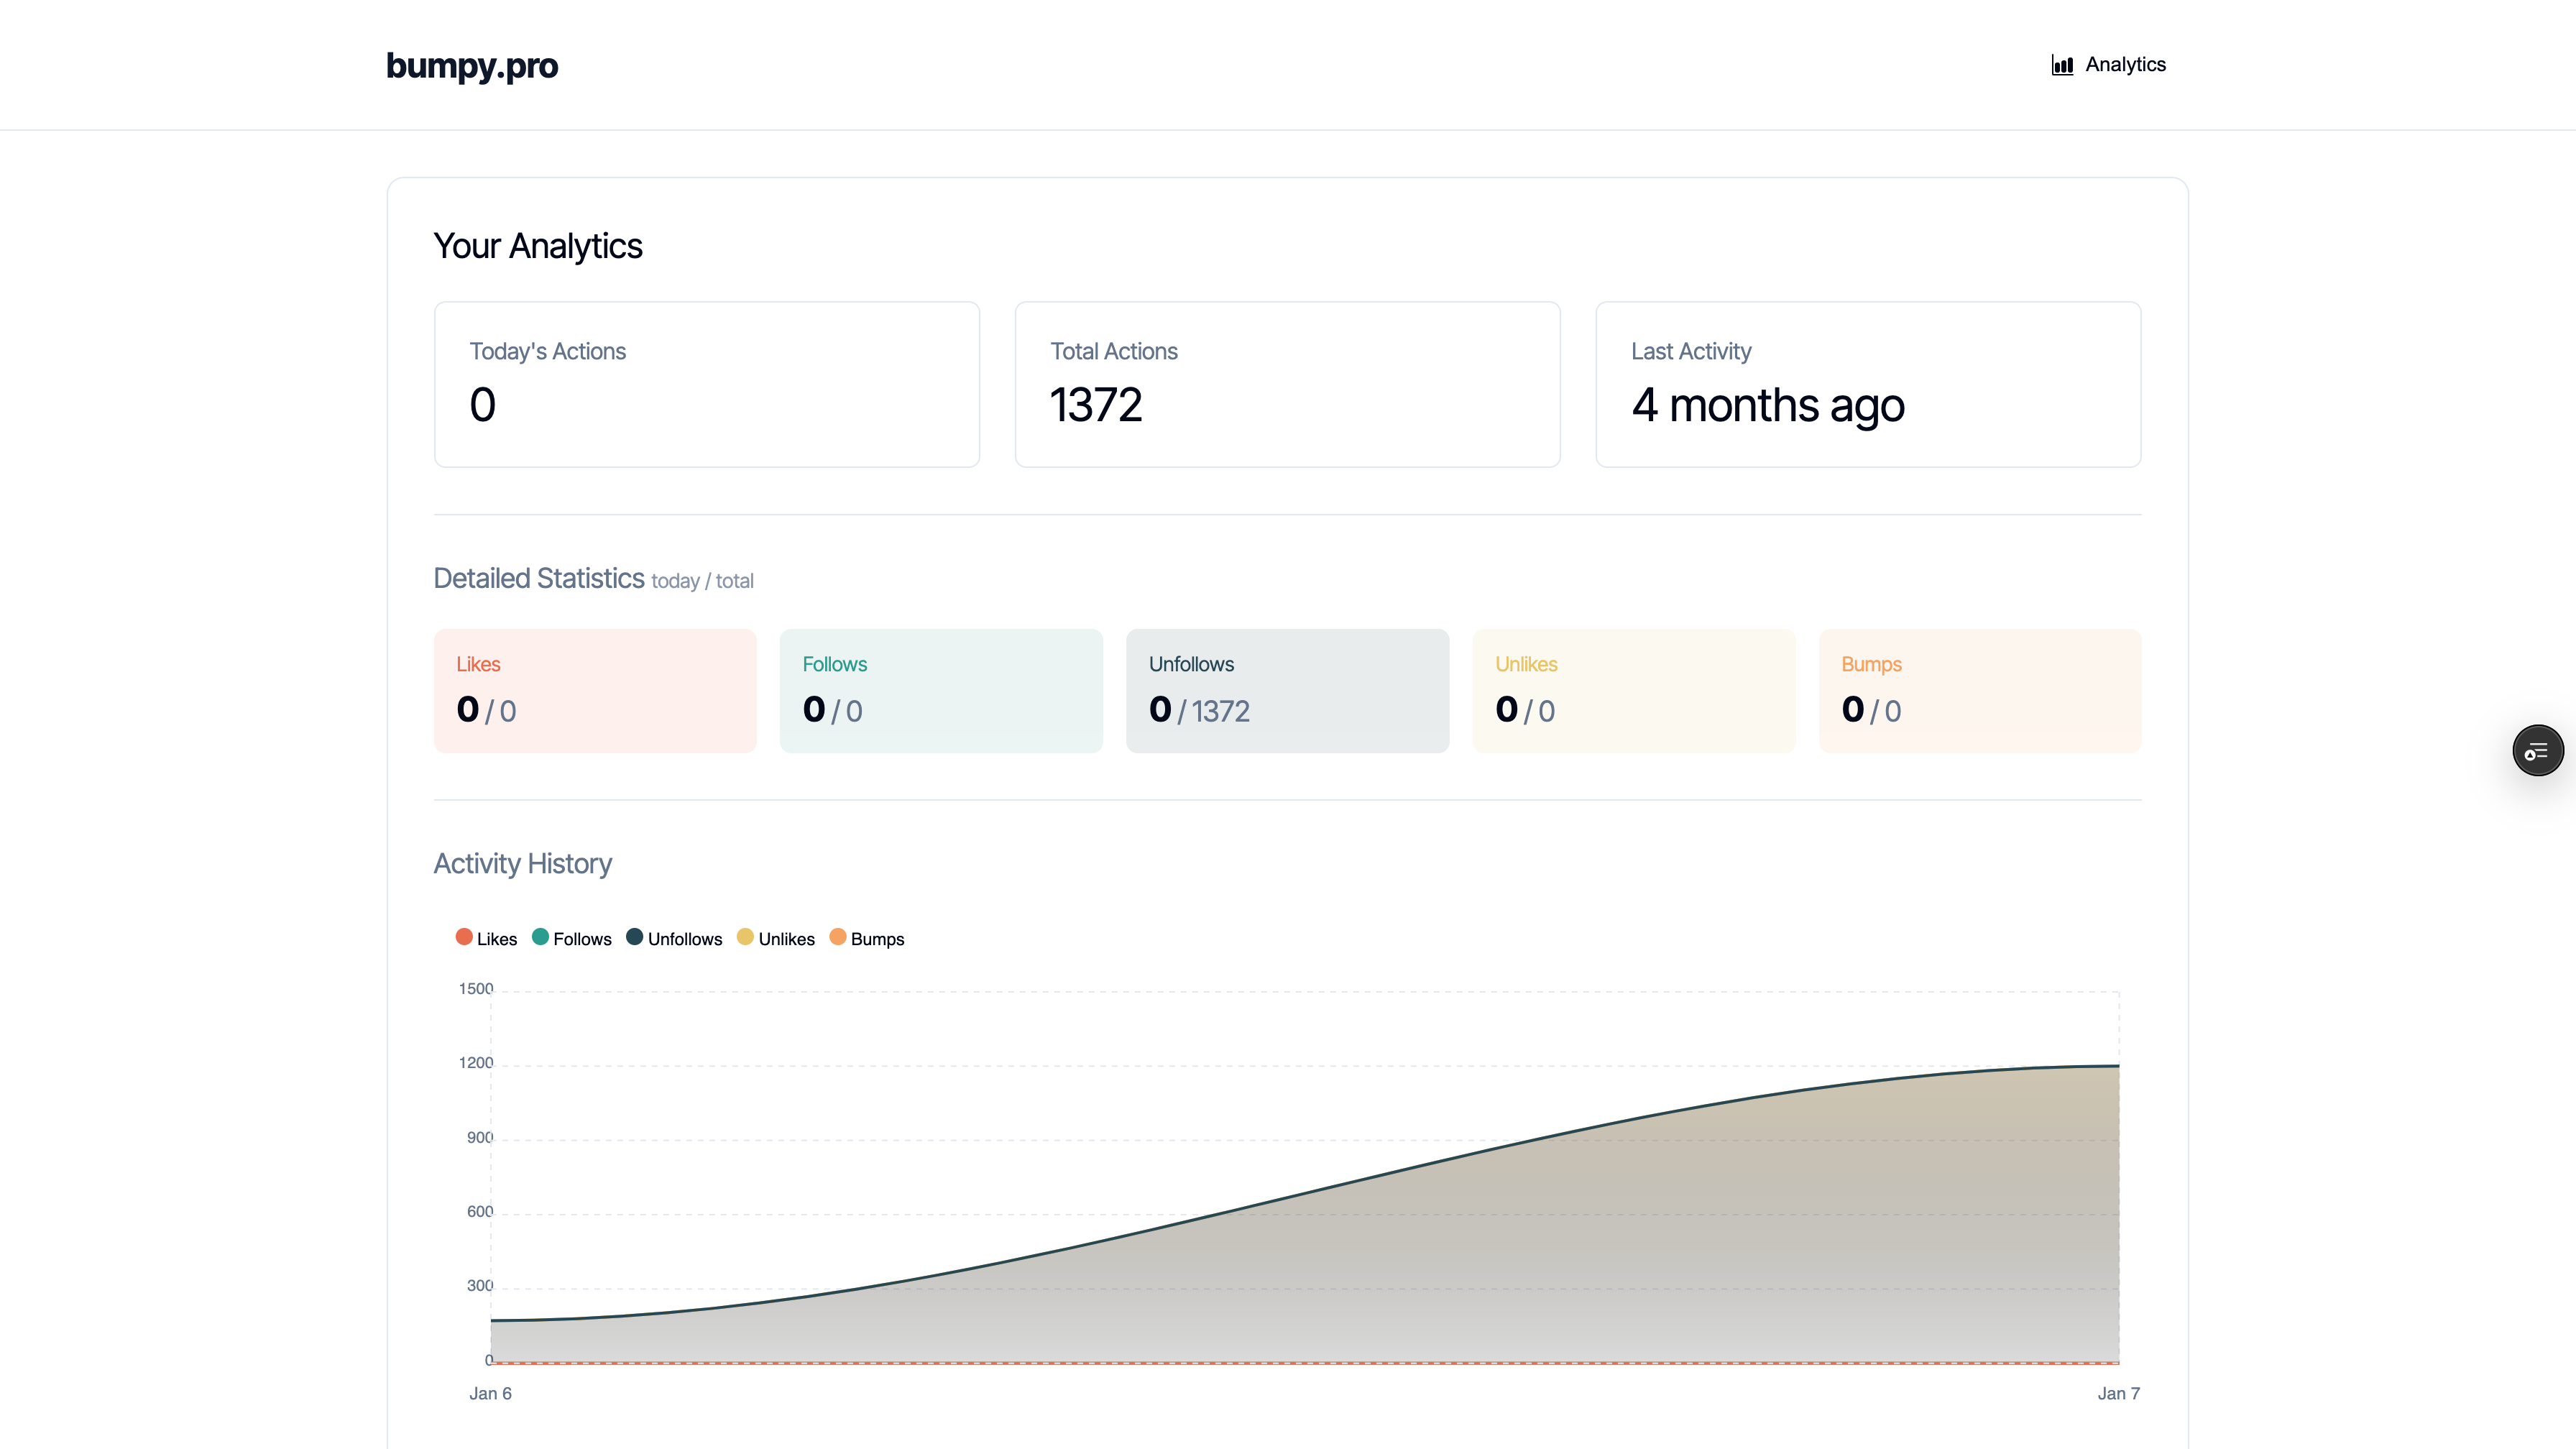Click the Jan 7 axis label
Screen dimensions: 2576x1449
2118,1393
